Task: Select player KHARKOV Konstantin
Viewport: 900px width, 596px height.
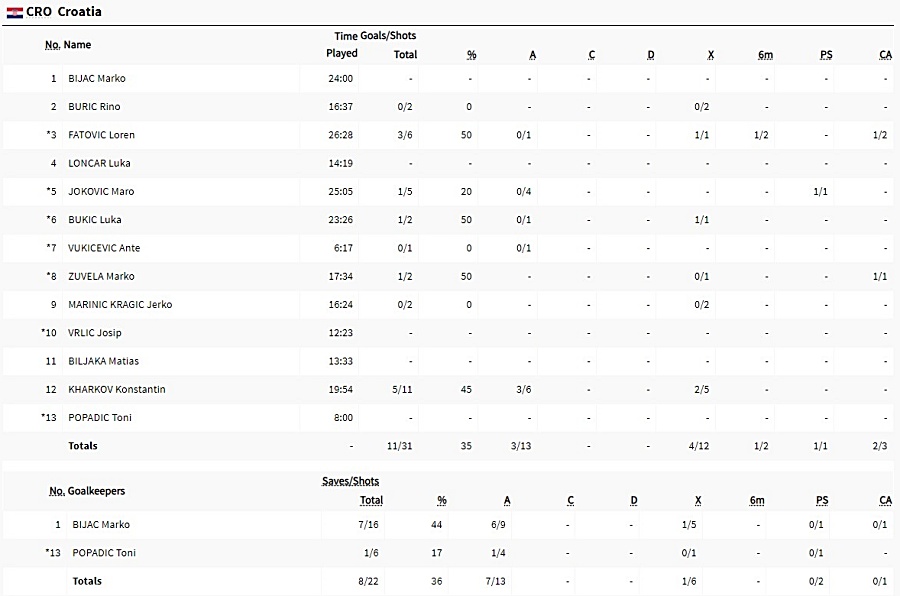Action: tap(117, 389)
